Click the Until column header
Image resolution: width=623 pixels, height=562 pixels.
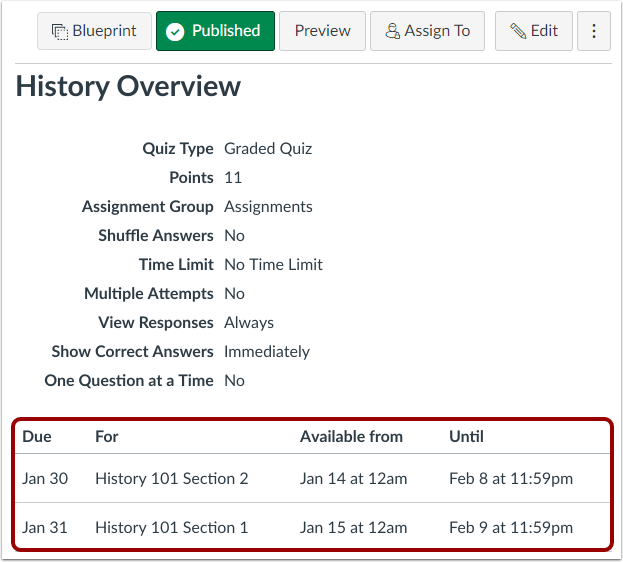coord(466,436)
